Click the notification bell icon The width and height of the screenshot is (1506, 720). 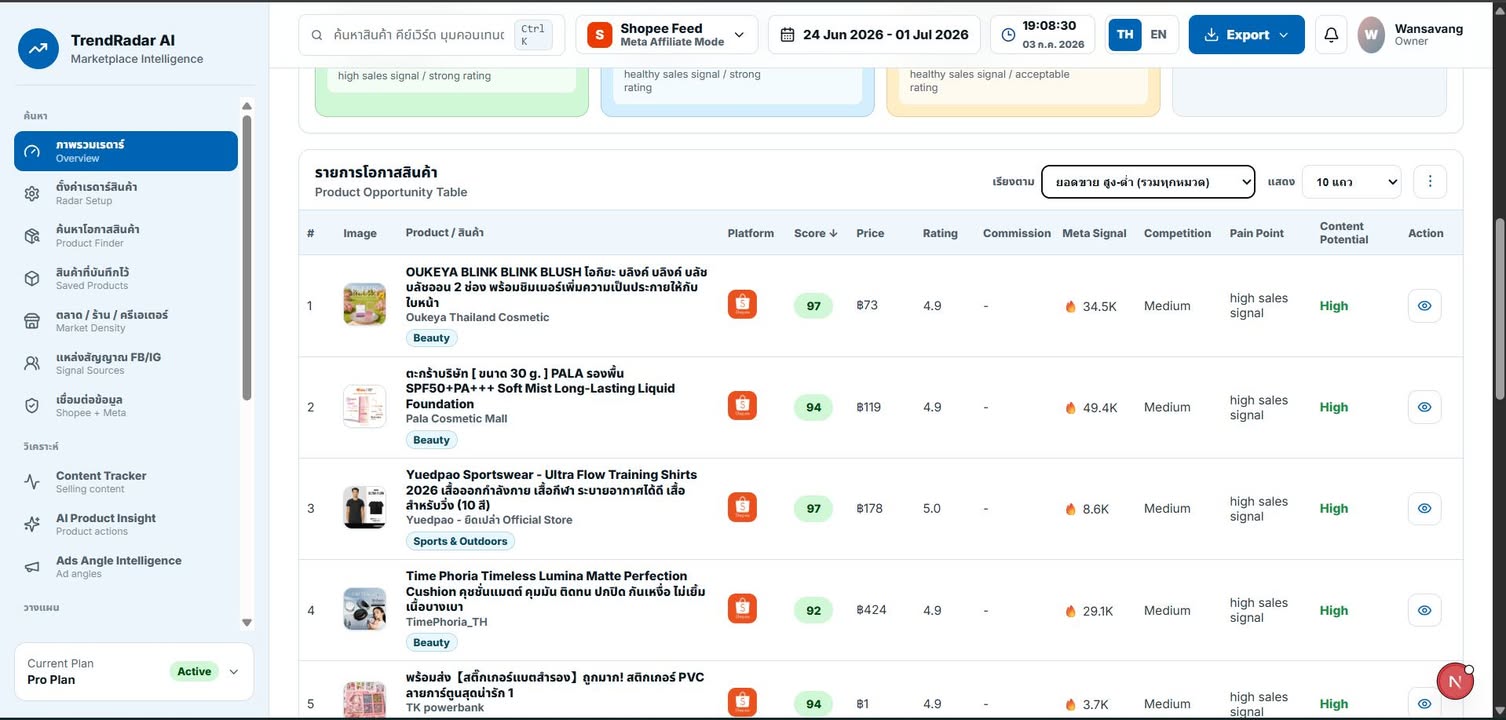(x=1331, y=35)
